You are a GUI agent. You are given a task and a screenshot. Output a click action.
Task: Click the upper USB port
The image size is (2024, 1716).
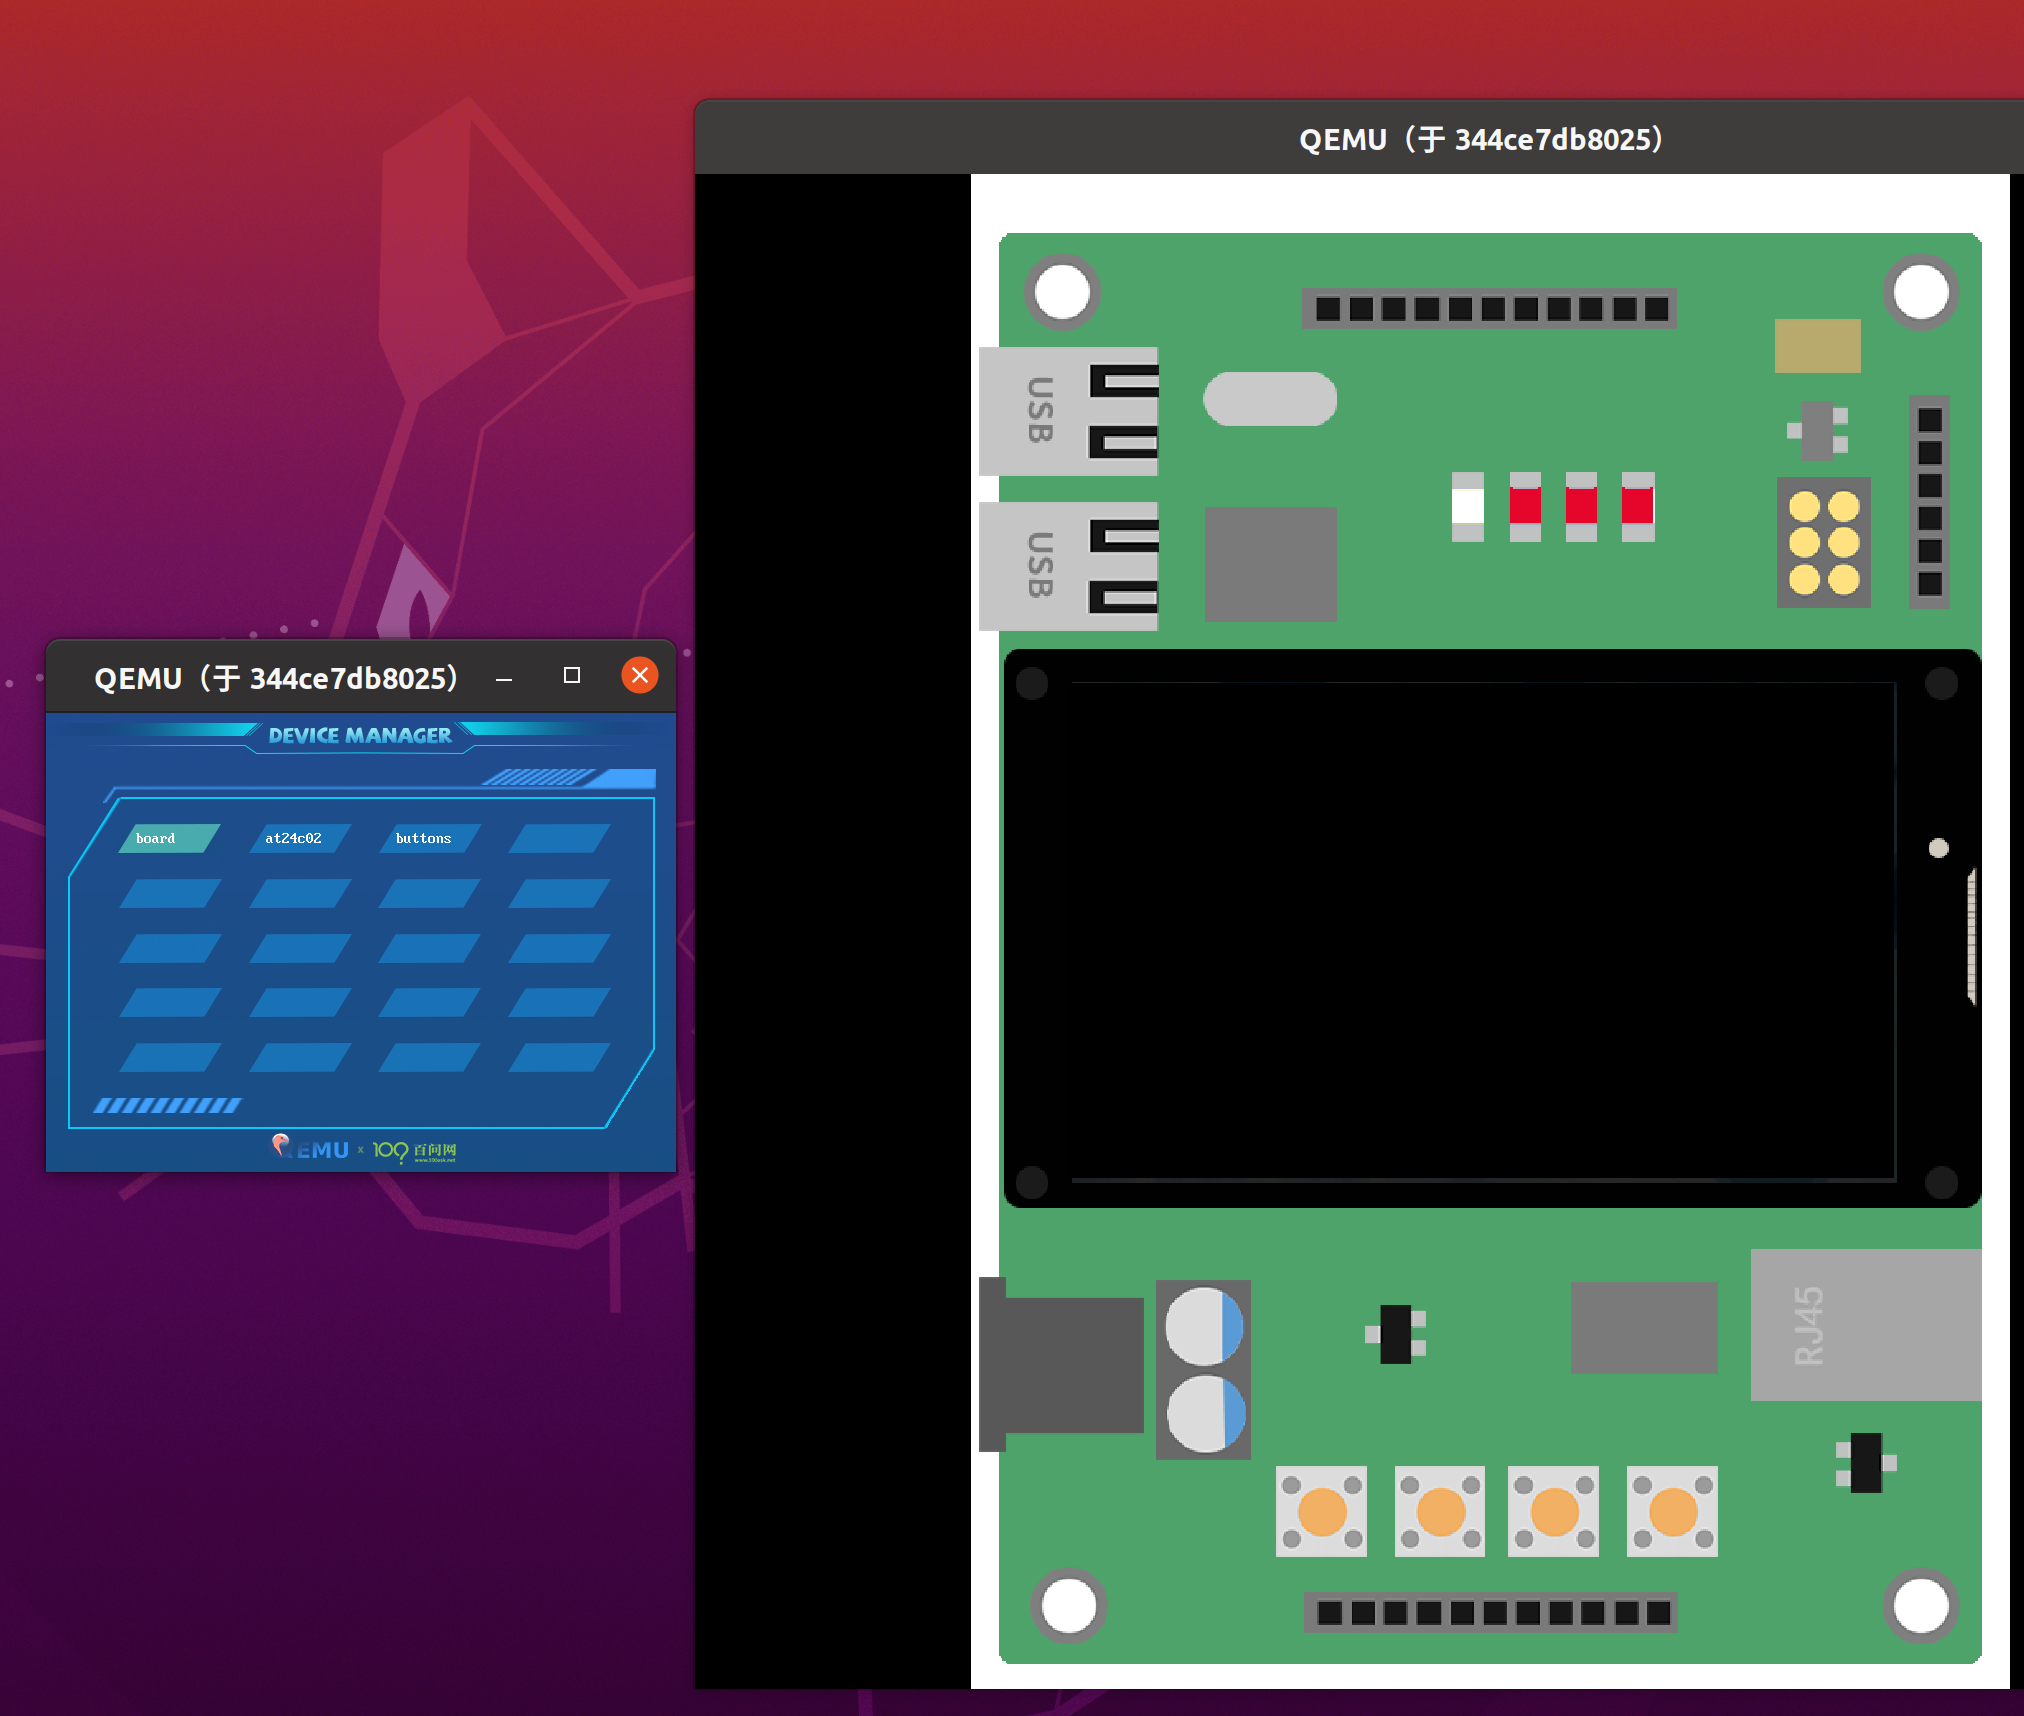pyautogui.click(x=1069, y=410)
